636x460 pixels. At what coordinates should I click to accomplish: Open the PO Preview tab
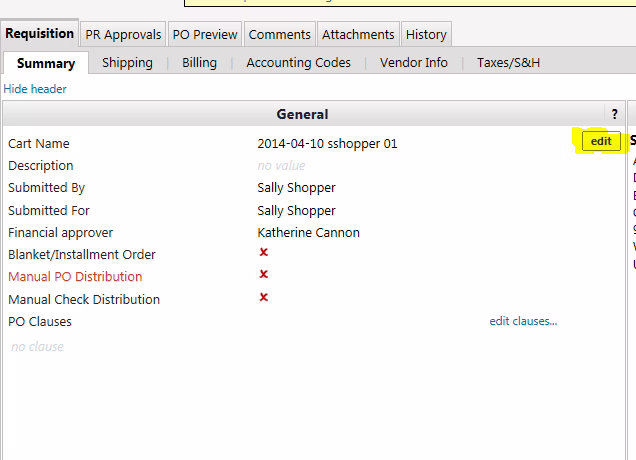click(x=205, y=34)
